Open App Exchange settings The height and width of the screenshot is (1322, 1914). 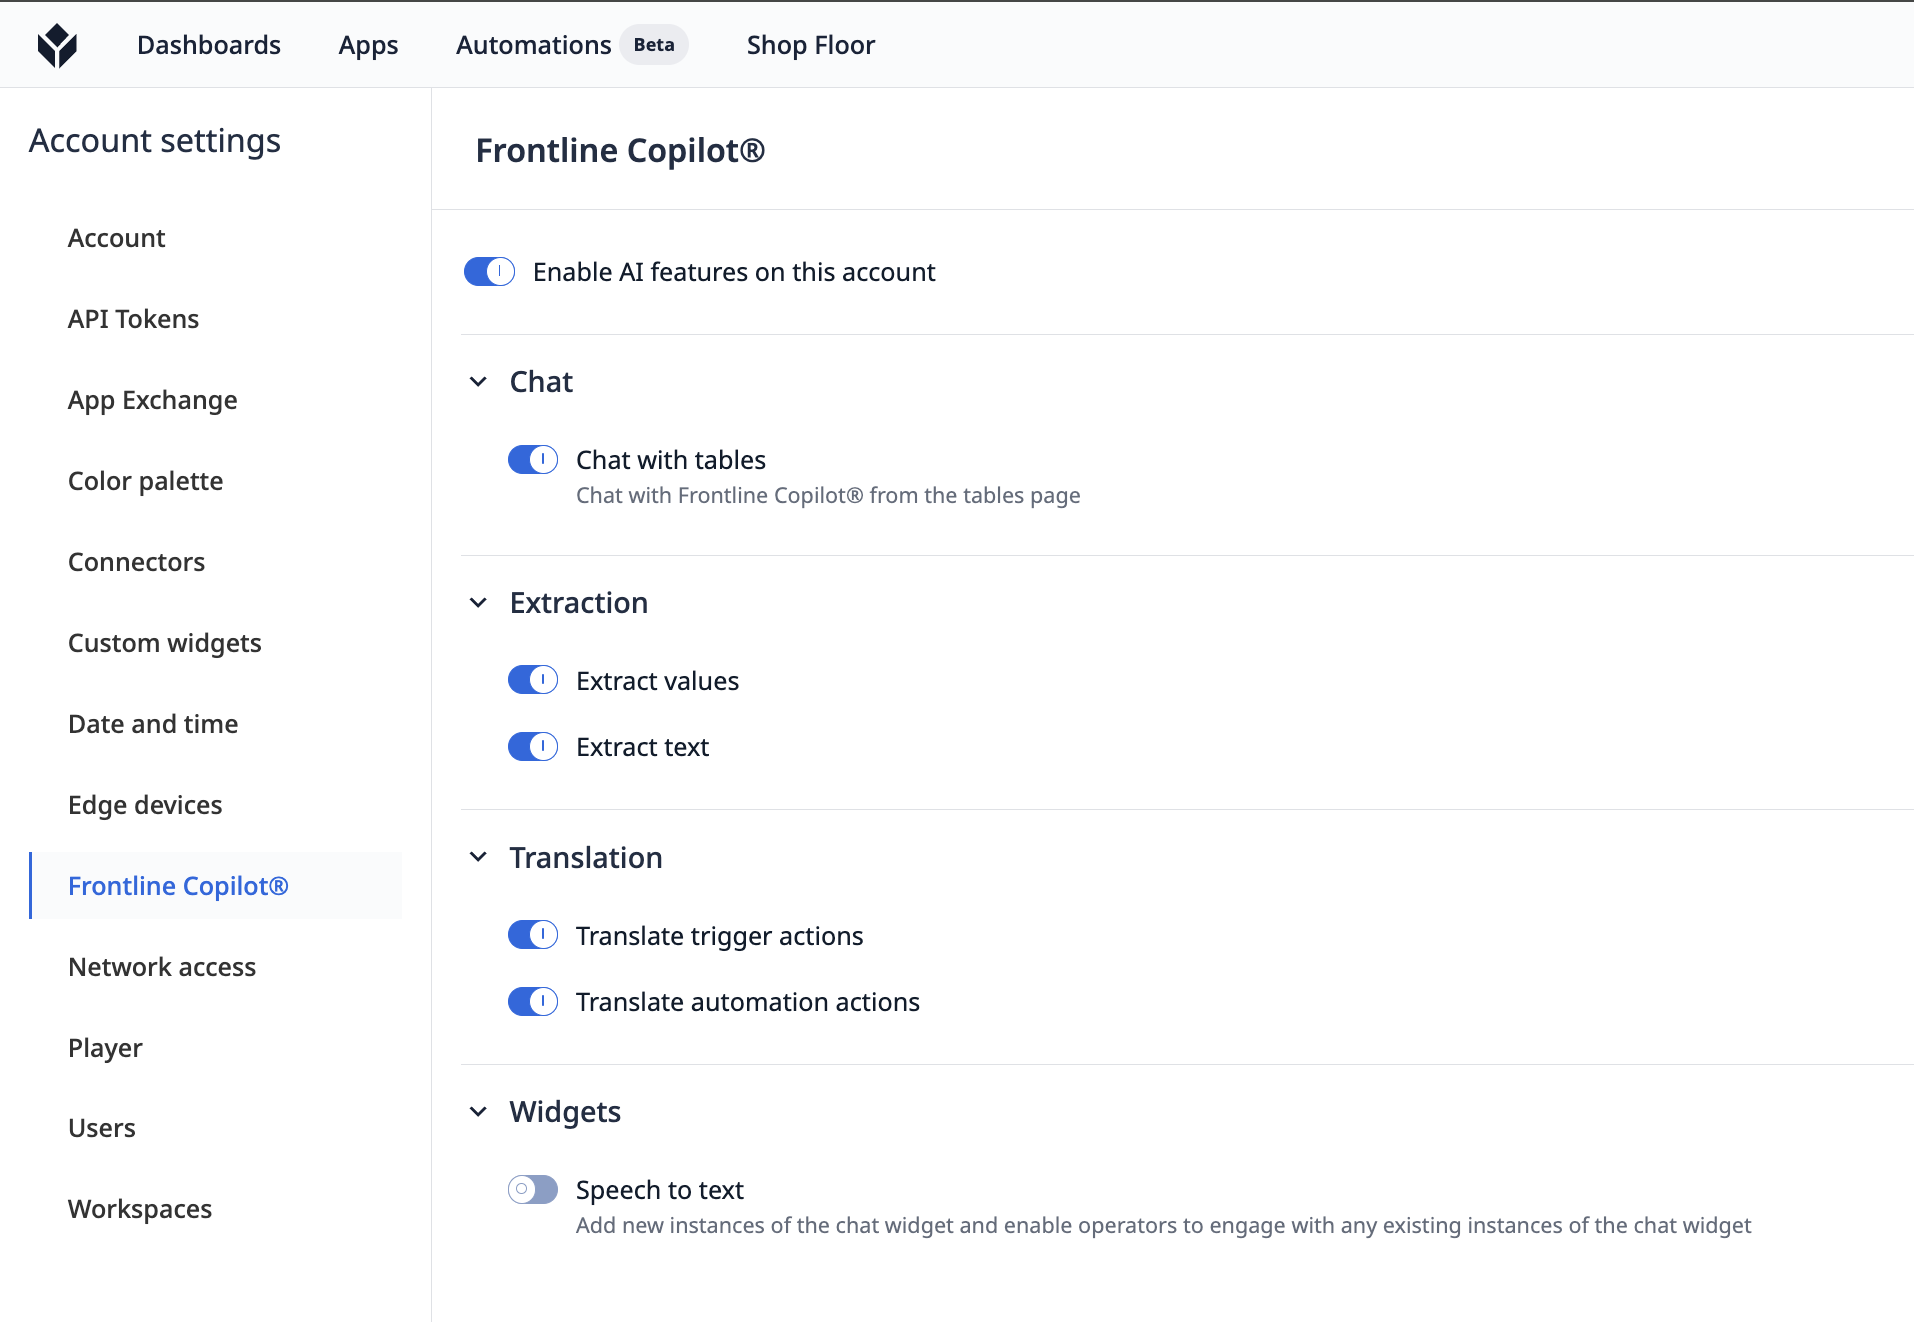(x=152, y=400)
